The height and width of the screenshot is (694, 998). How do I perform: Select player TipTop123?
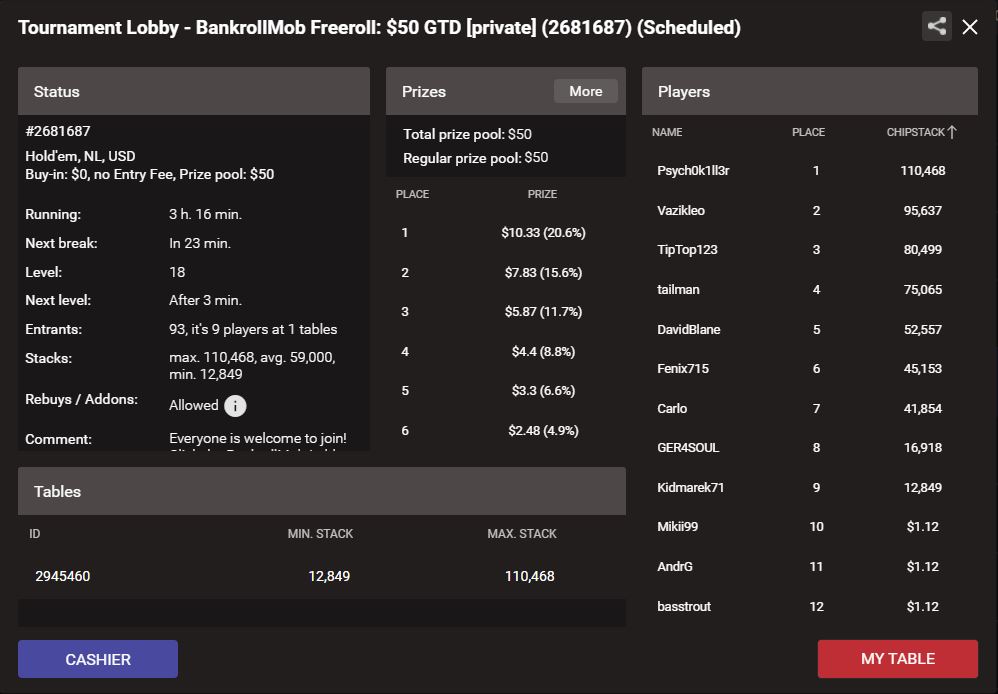(687, 250)
